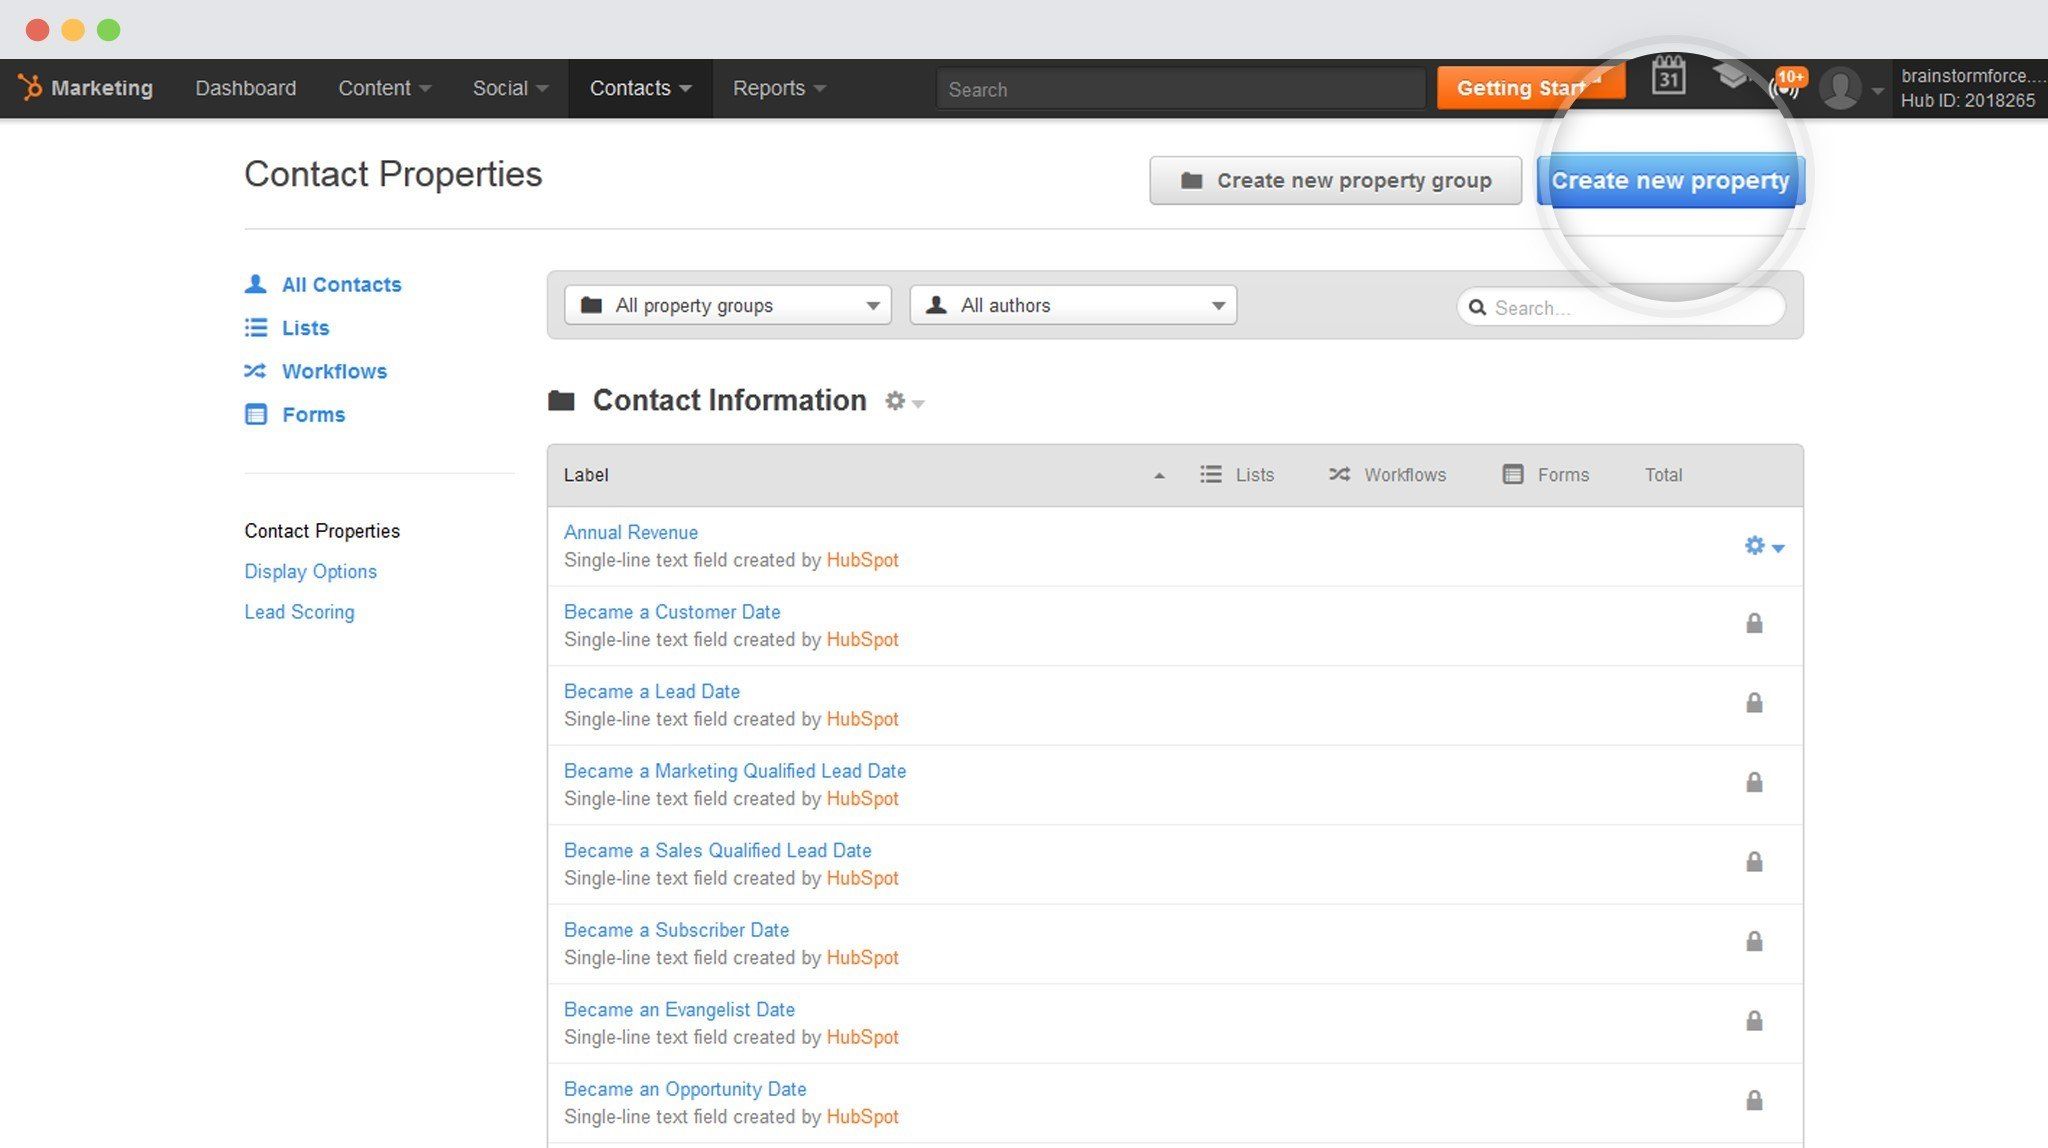Click the Forms column header icon
The width and height of the screenshot is (2048, 1148).
pos(1513,474)
